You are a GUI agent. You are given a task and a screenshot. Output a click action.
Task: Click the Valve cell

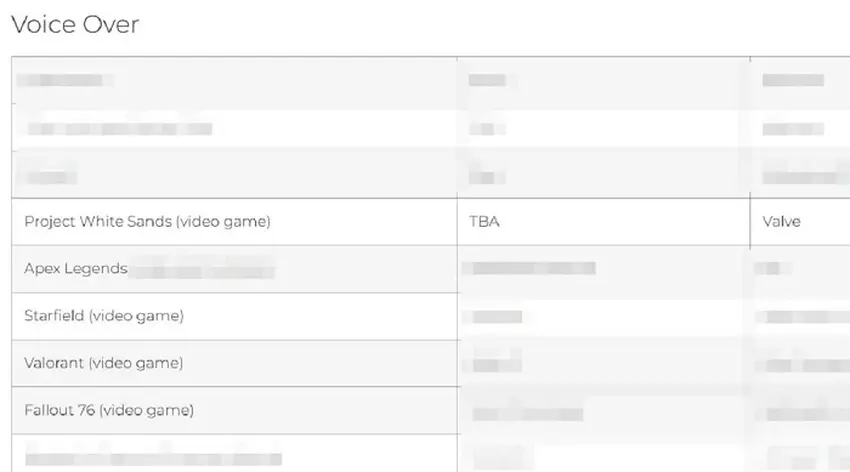(x=781, y=222)
